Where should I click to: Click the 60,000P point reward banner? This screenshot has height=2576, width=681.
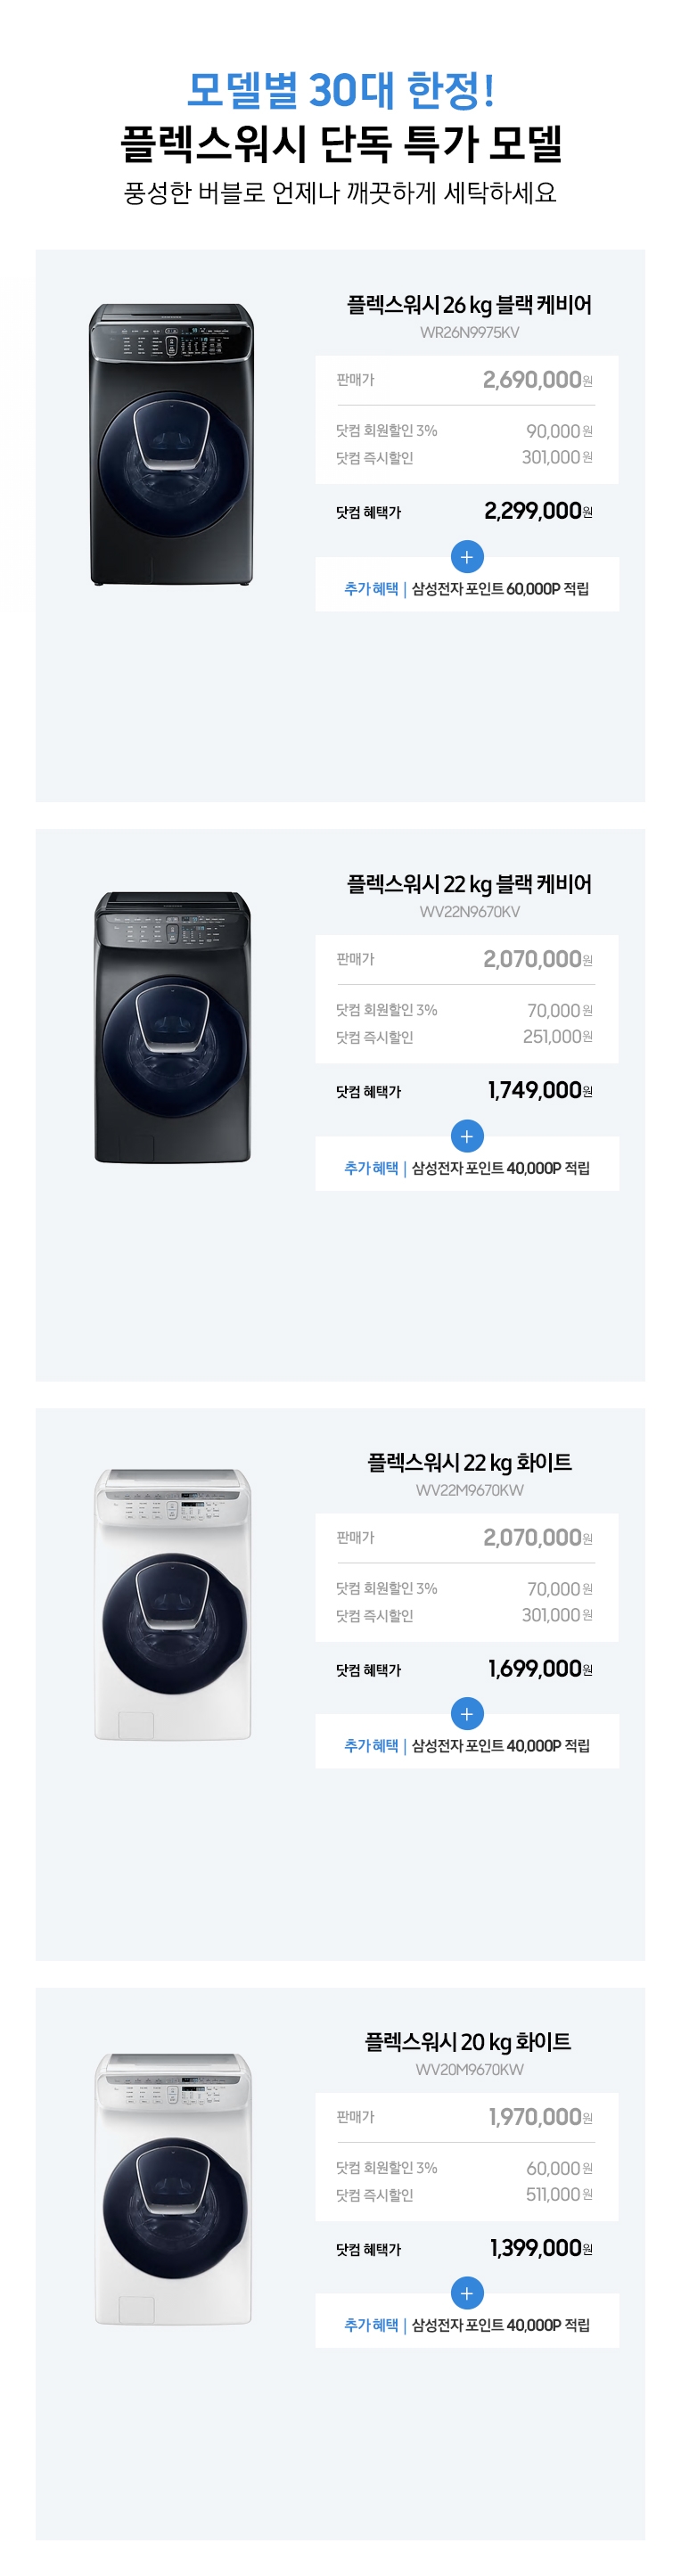467,588
